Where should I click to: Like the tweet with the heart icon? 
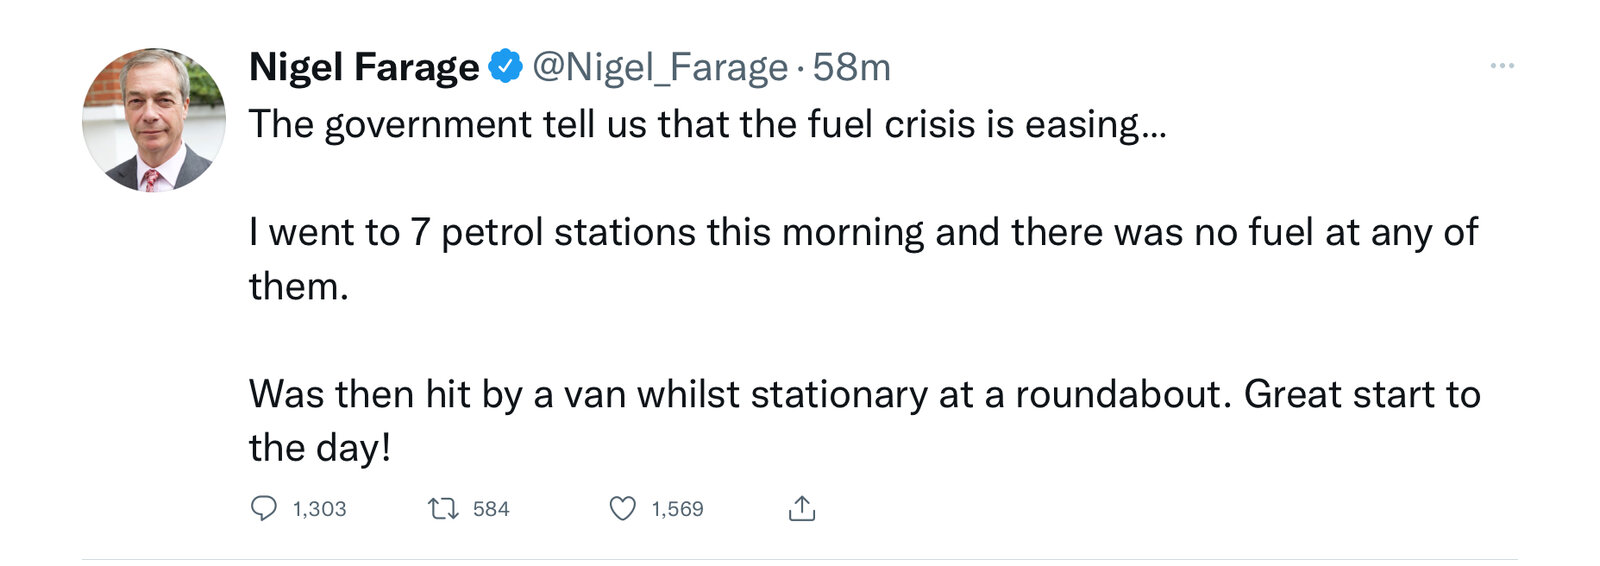(622, 509)
